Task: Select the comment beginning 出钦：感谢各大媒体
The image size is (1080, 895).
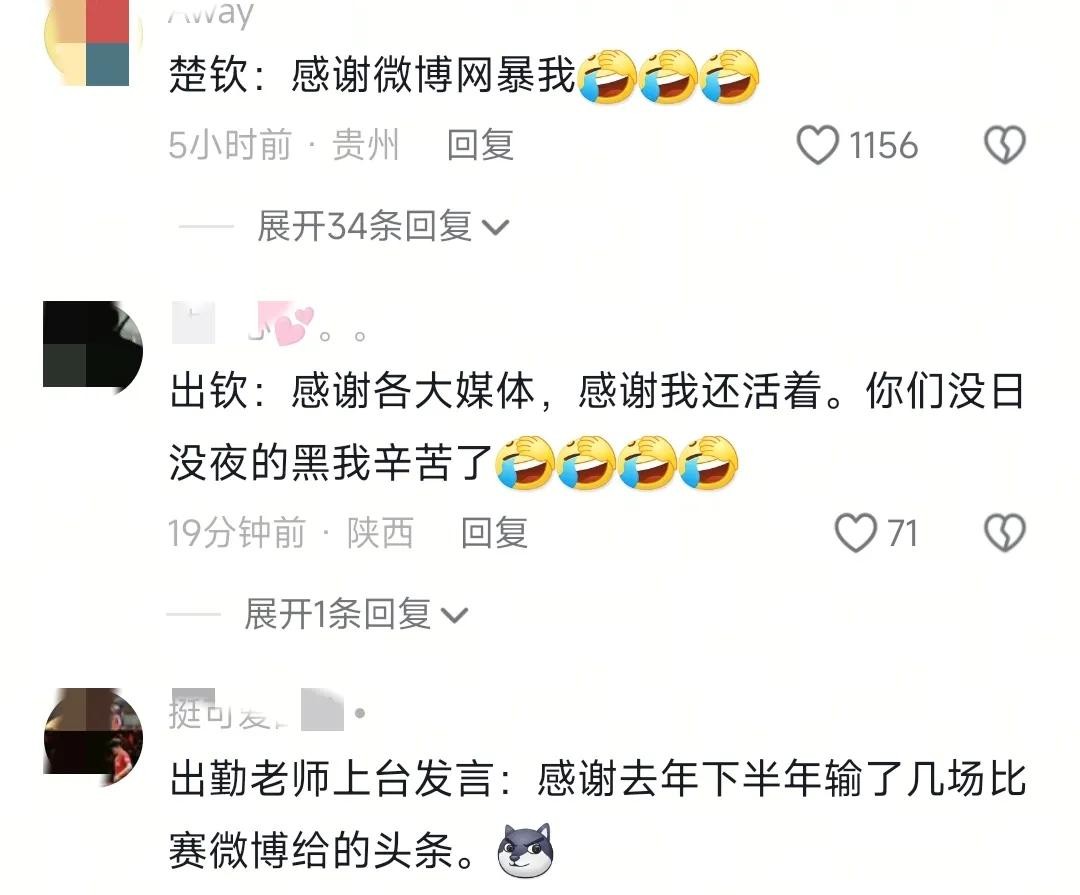Action: (596, 427)
